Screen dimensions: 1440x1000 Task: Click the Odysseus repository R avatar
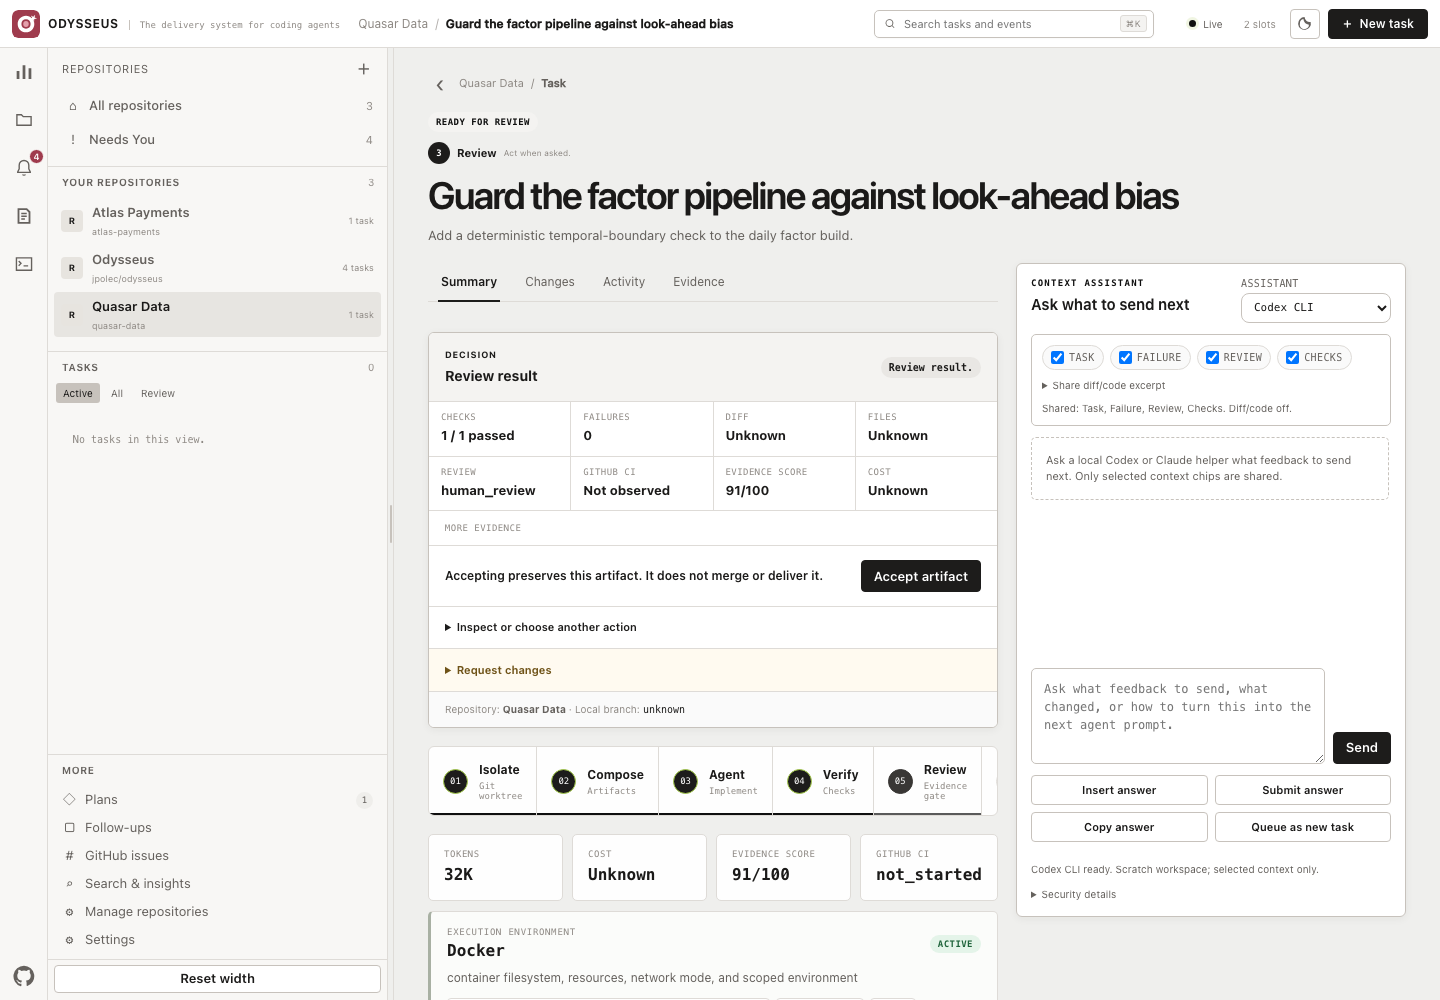[x=72, y=268]
